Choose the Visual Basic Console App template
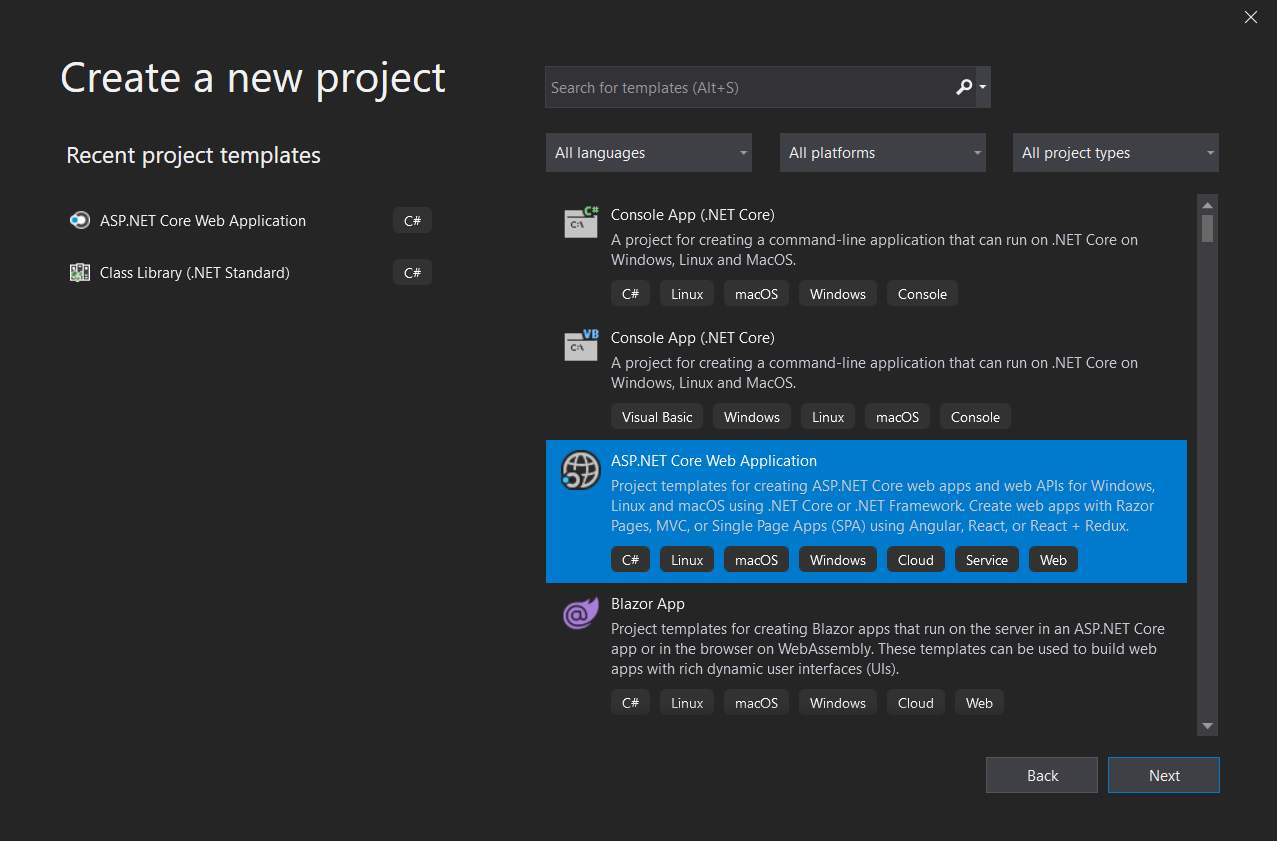The image size is (1277, 841). (x=800, y=370)
